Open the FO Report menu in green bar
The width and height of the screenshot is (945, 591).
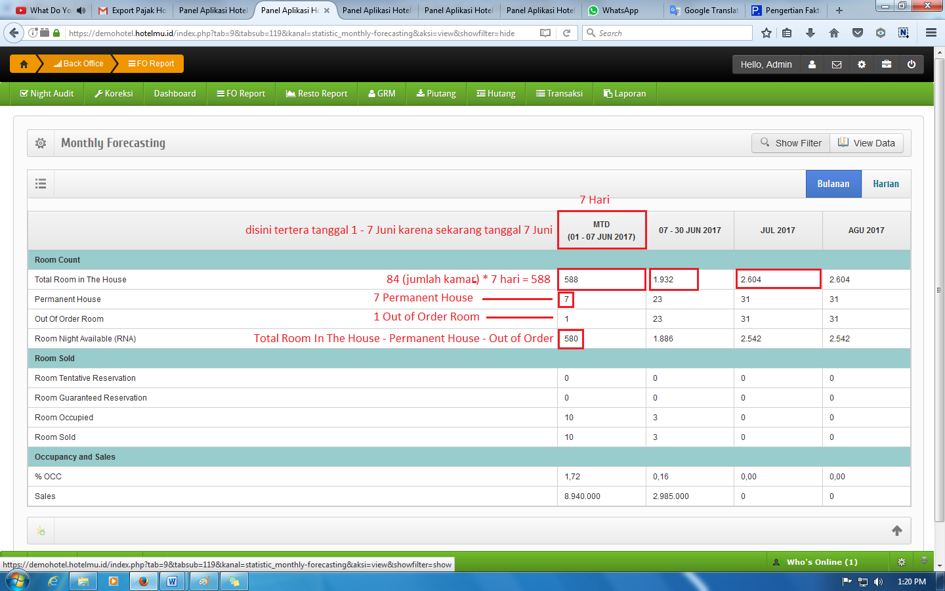click(x=241, y=94)
